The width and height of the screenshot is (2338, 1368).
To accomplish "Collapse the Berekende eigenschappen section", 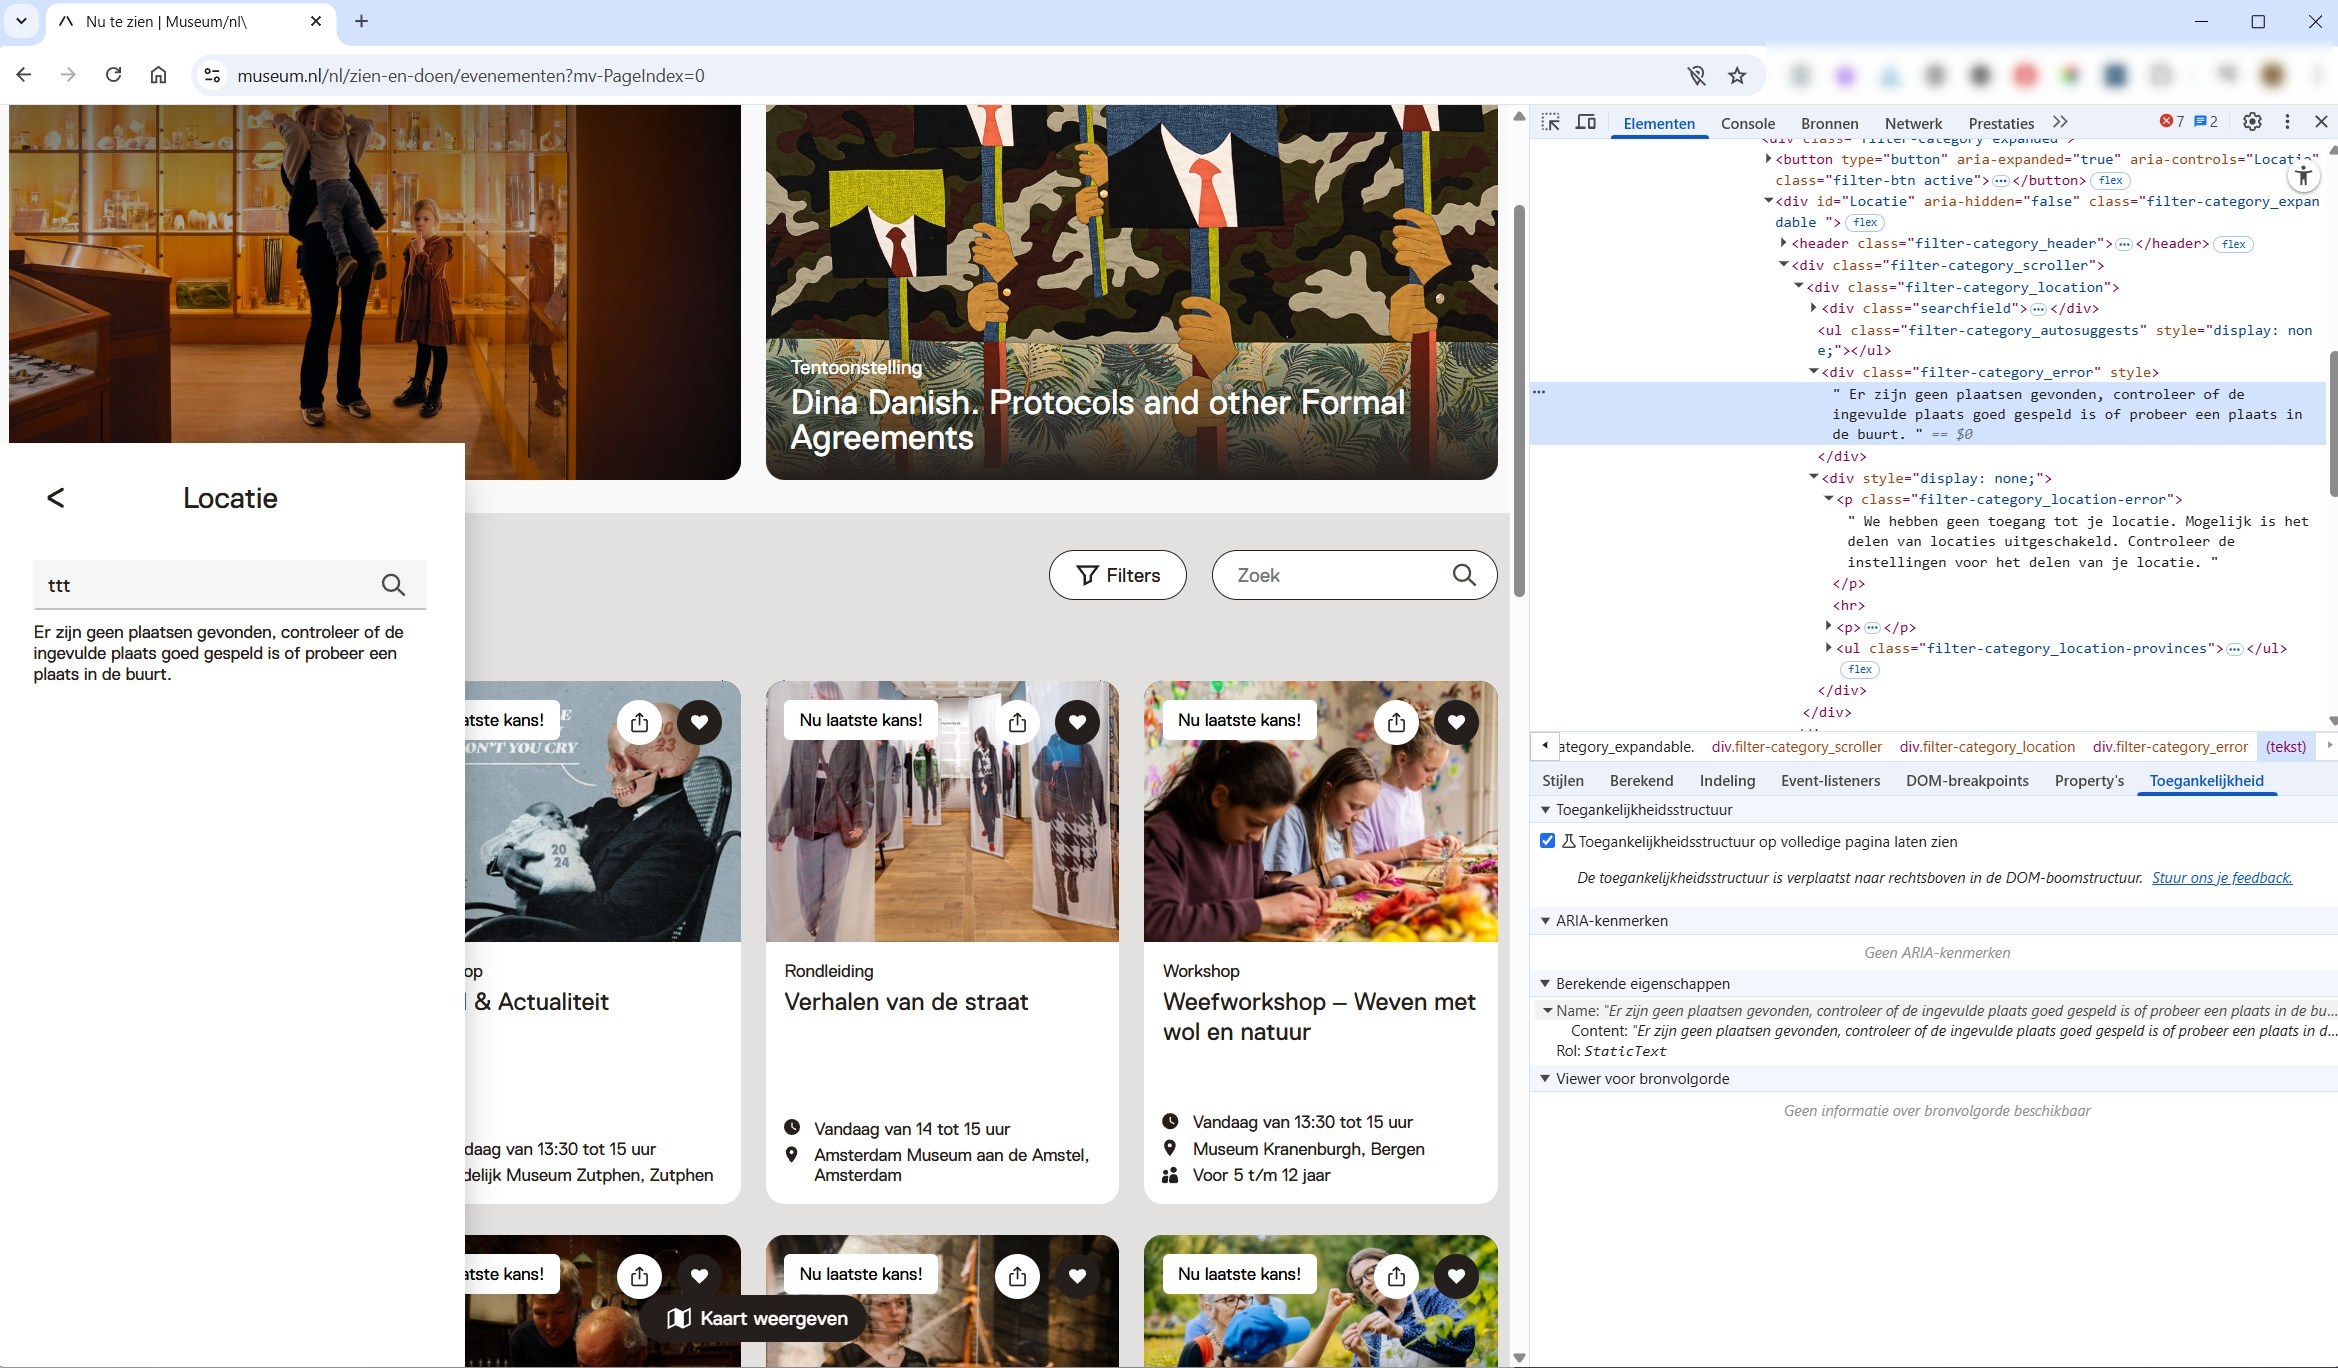I will (x=1545, y=984).
